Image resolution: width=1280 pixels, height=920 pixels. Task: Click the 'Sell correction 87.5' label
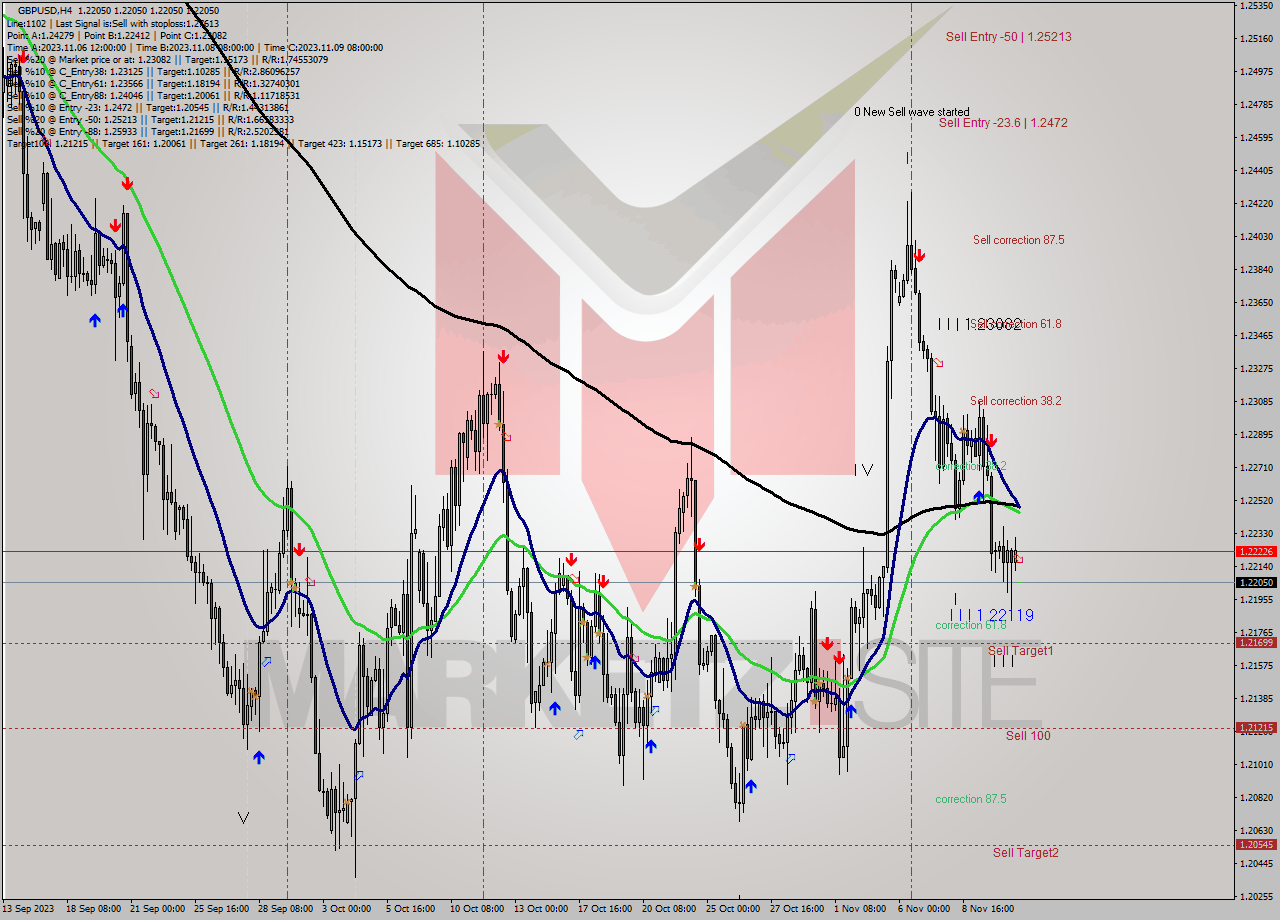tap(1018, 240)
